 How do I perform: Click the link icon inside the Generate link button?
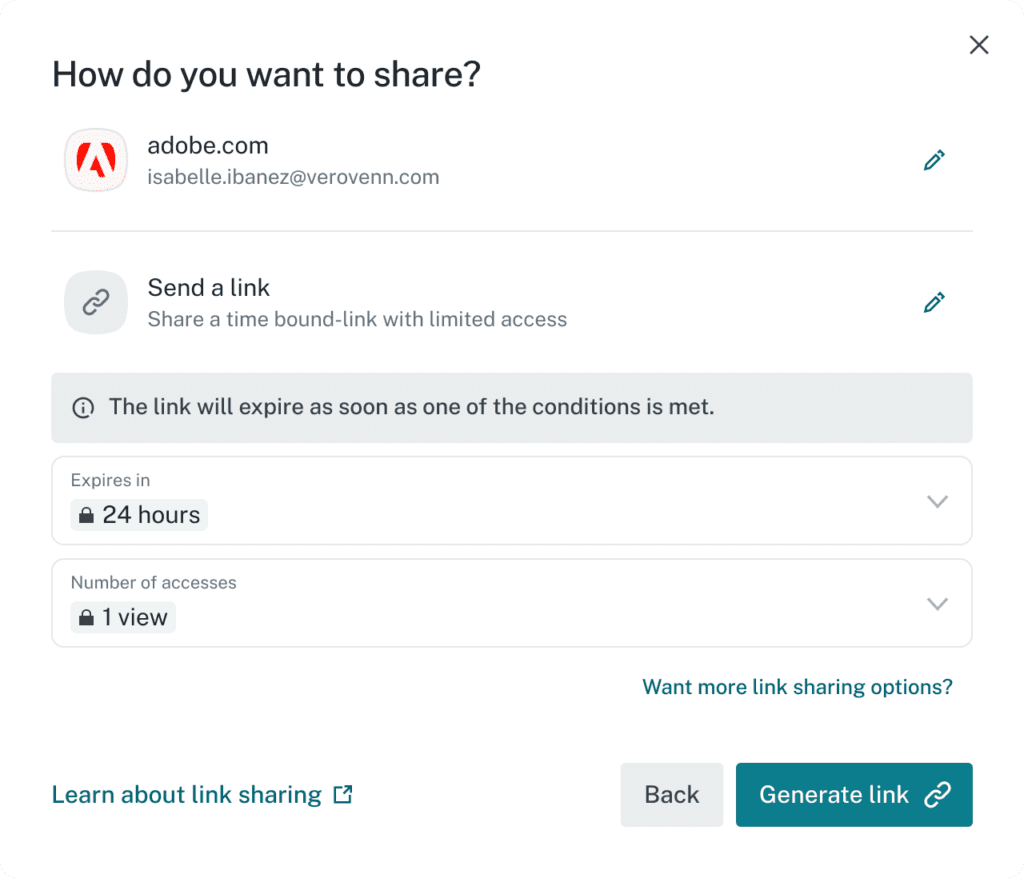[x=936, y=794]
